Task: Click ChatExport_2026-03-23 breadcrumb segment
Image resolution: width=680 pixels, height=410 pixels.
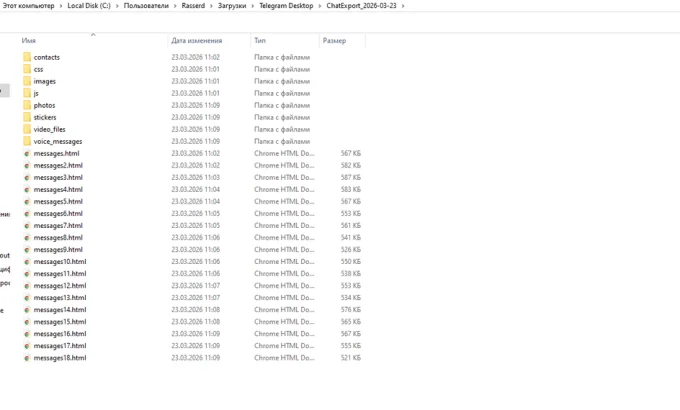Action: coord(361,6)
